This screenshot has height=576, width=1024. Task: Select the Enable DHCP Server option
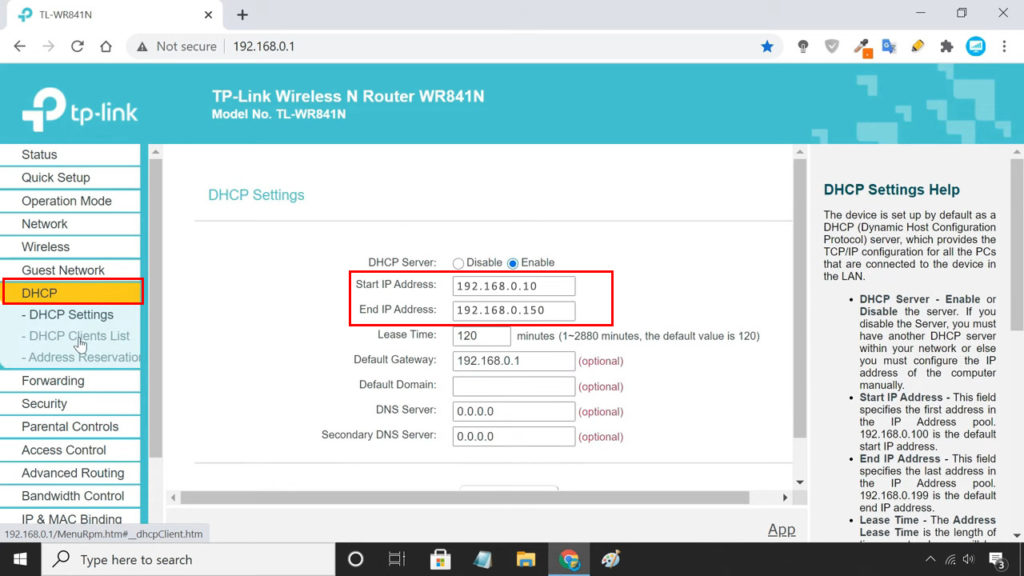(x=513, y=263)
